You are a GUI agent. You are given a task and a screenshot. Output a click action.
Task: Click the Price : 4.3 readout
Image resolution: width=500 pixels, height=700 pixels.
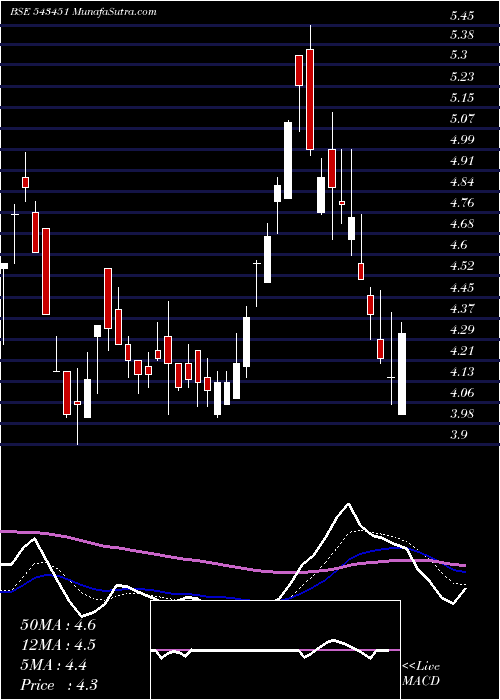pyautogui.click(x=59, y=685)
